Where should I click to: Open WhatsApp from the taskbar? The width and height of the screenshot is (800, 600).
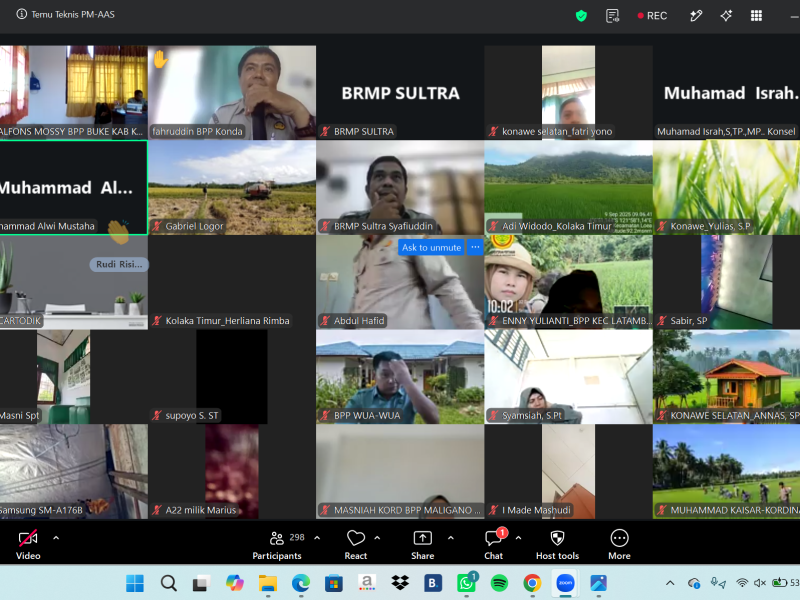pos(466,583)
